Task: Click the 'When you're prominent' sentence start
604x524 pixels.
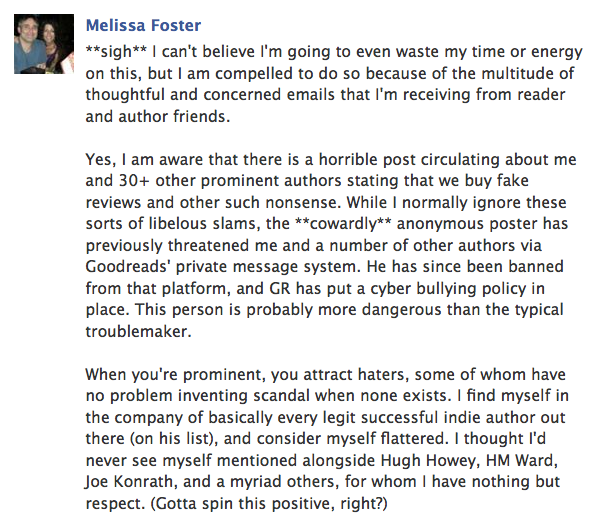Action: pyautogui.click(x=175, y=375)
